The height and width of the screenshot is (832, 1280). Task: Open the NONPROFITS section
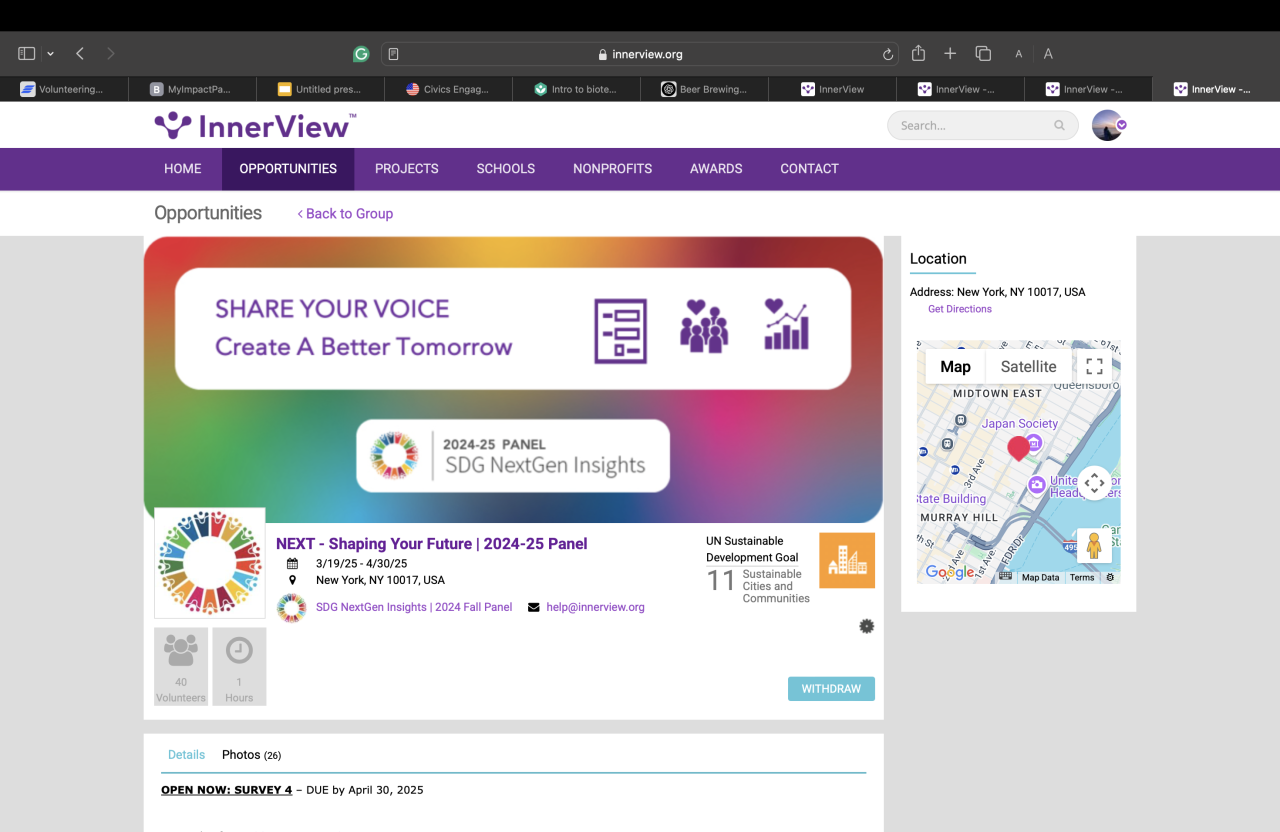613,169
